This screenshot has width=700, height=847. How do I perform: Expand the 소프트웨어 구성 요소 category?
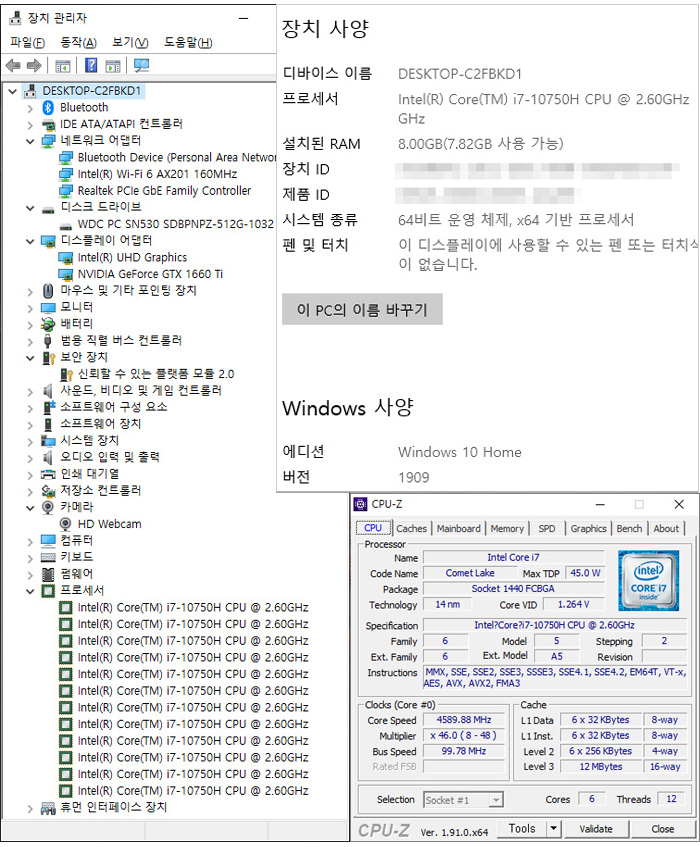tap(30, 408)
